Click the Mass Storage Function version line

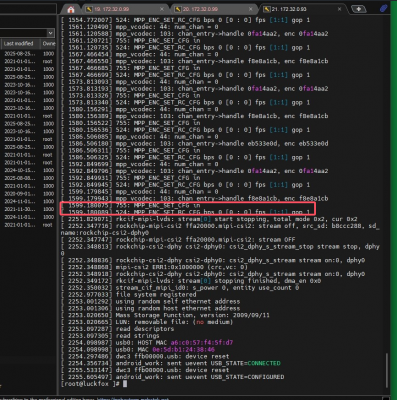tap(165, 315)
